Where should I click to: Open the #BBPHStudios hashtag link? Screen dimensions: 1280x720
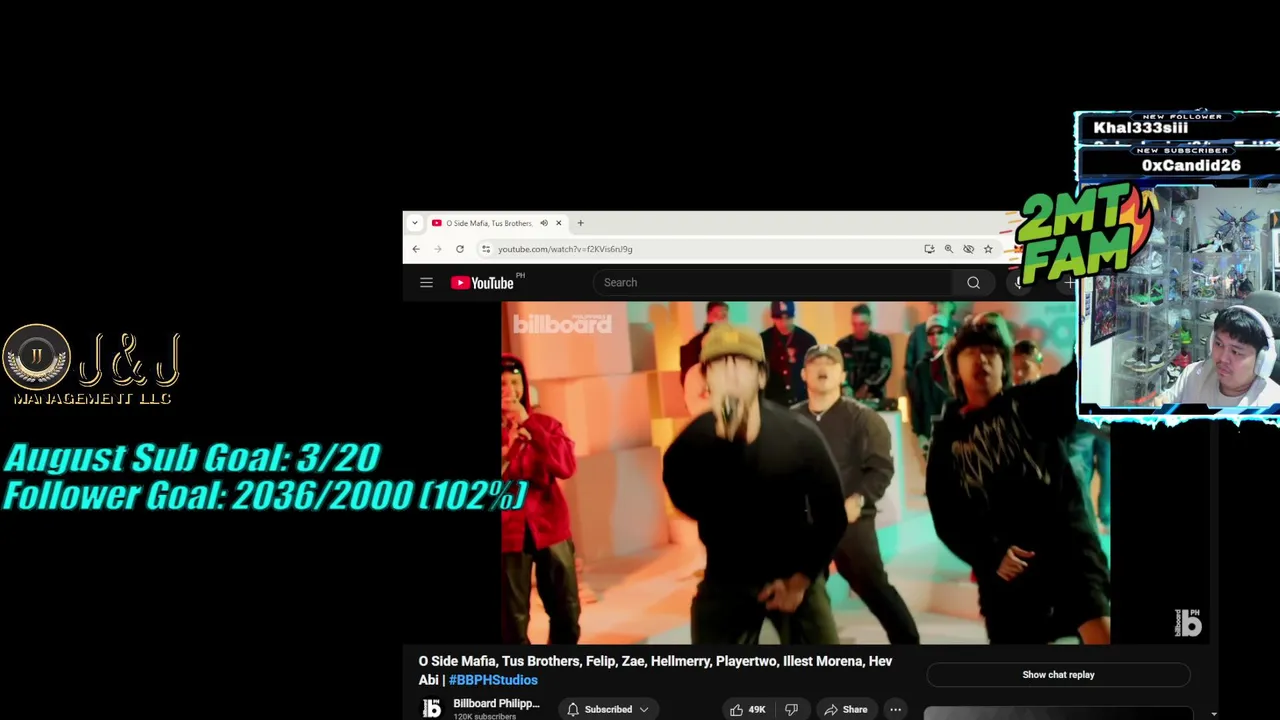click(x=493, y=680)
